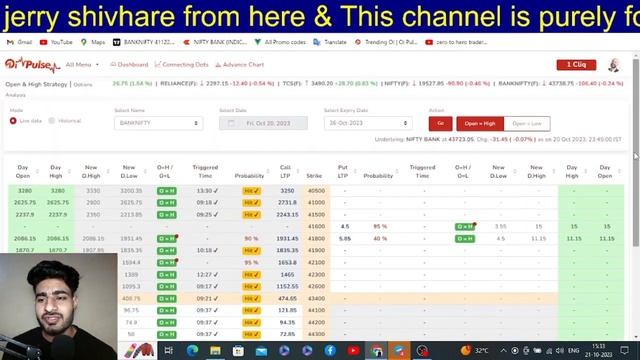Image resolution: width=640 pixels, height=360 pixels.
Task: Open Mail app from taskbar
Action: coord(261,350)
